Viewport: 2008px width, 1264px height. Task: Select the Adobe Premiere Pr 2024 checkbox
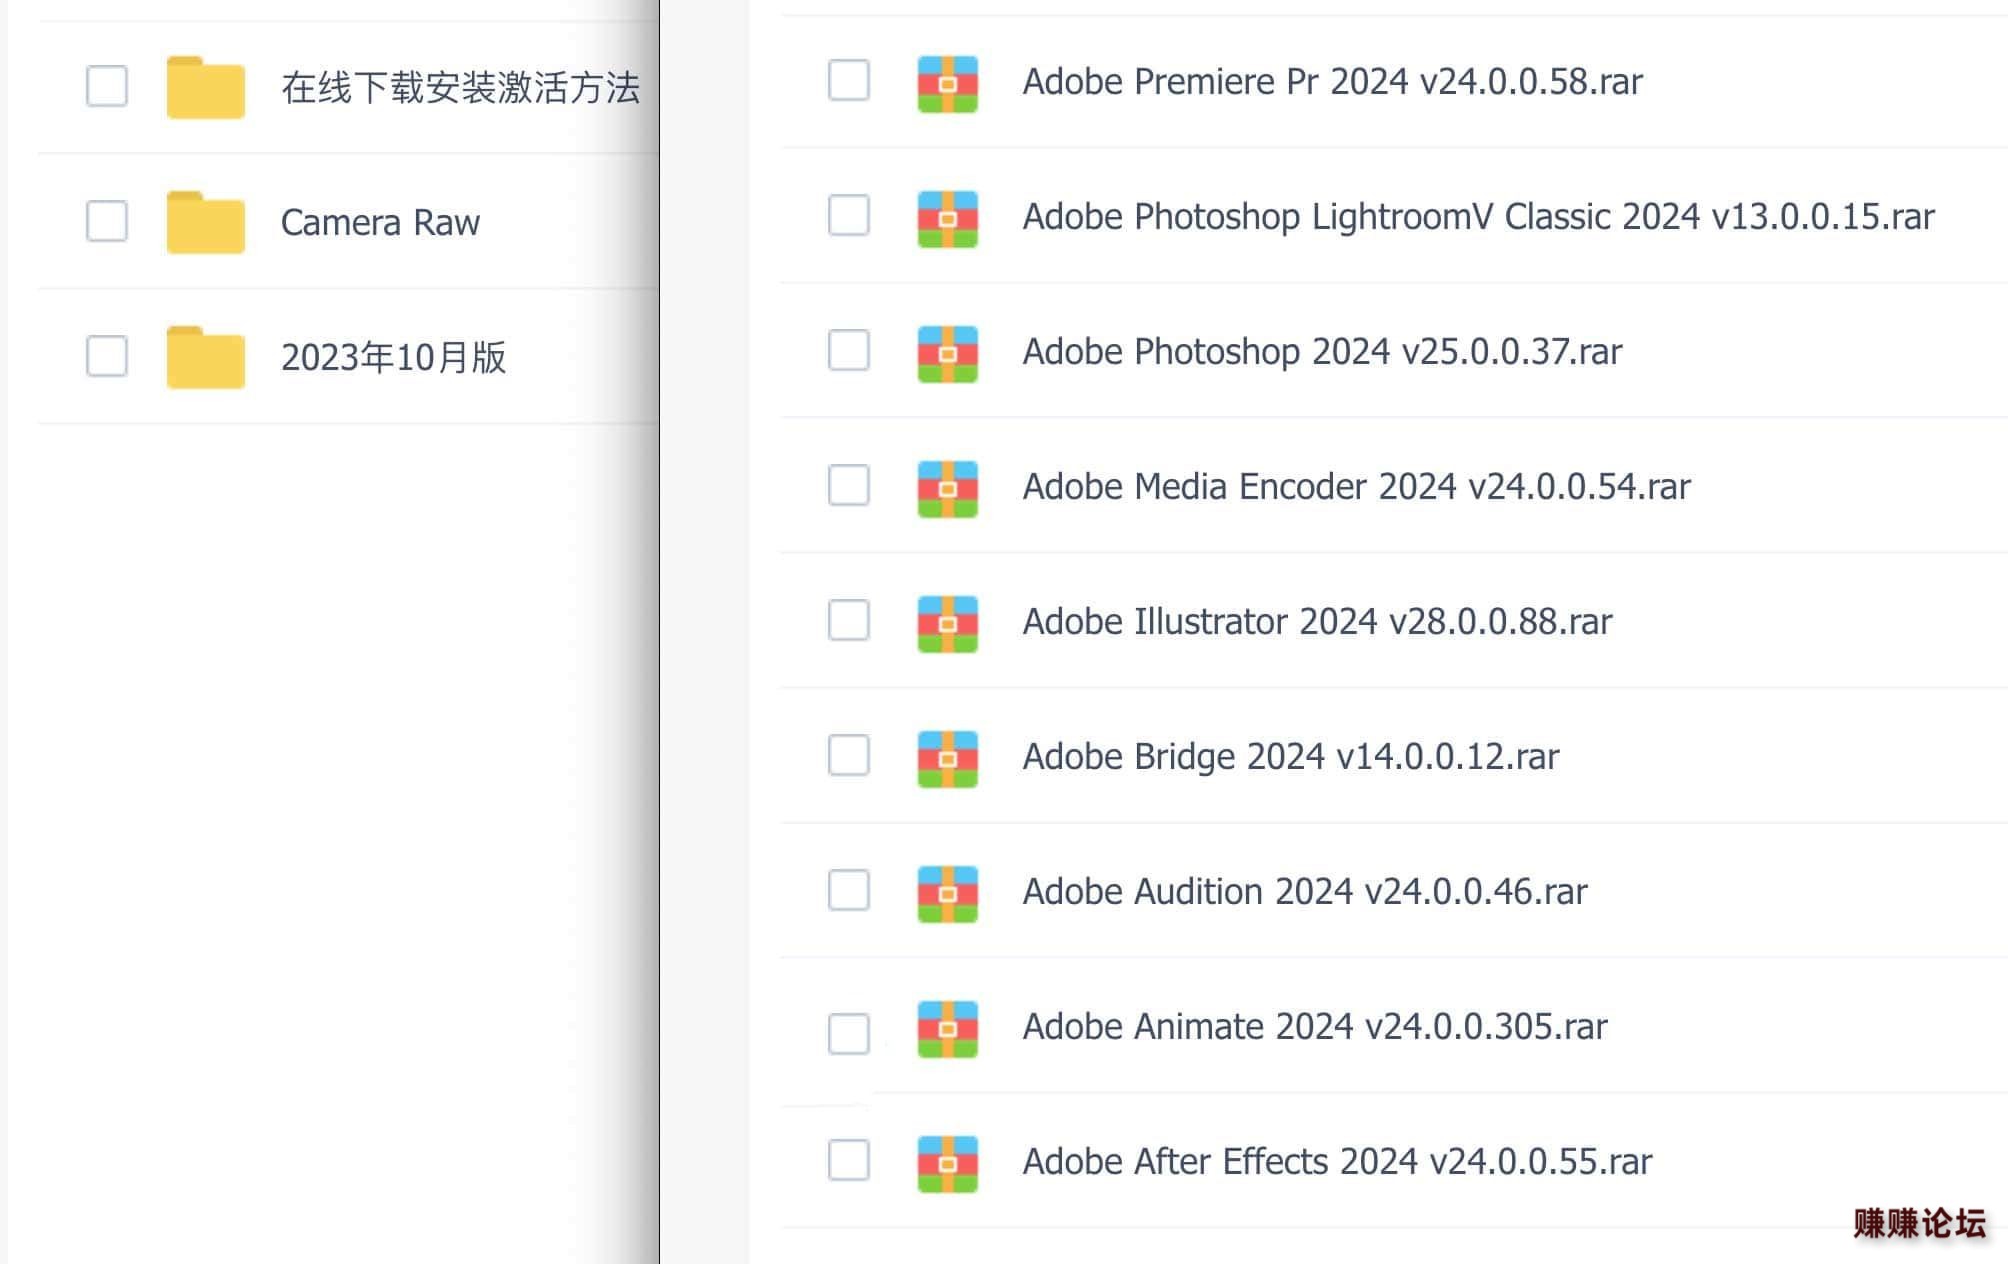point(849,80)
